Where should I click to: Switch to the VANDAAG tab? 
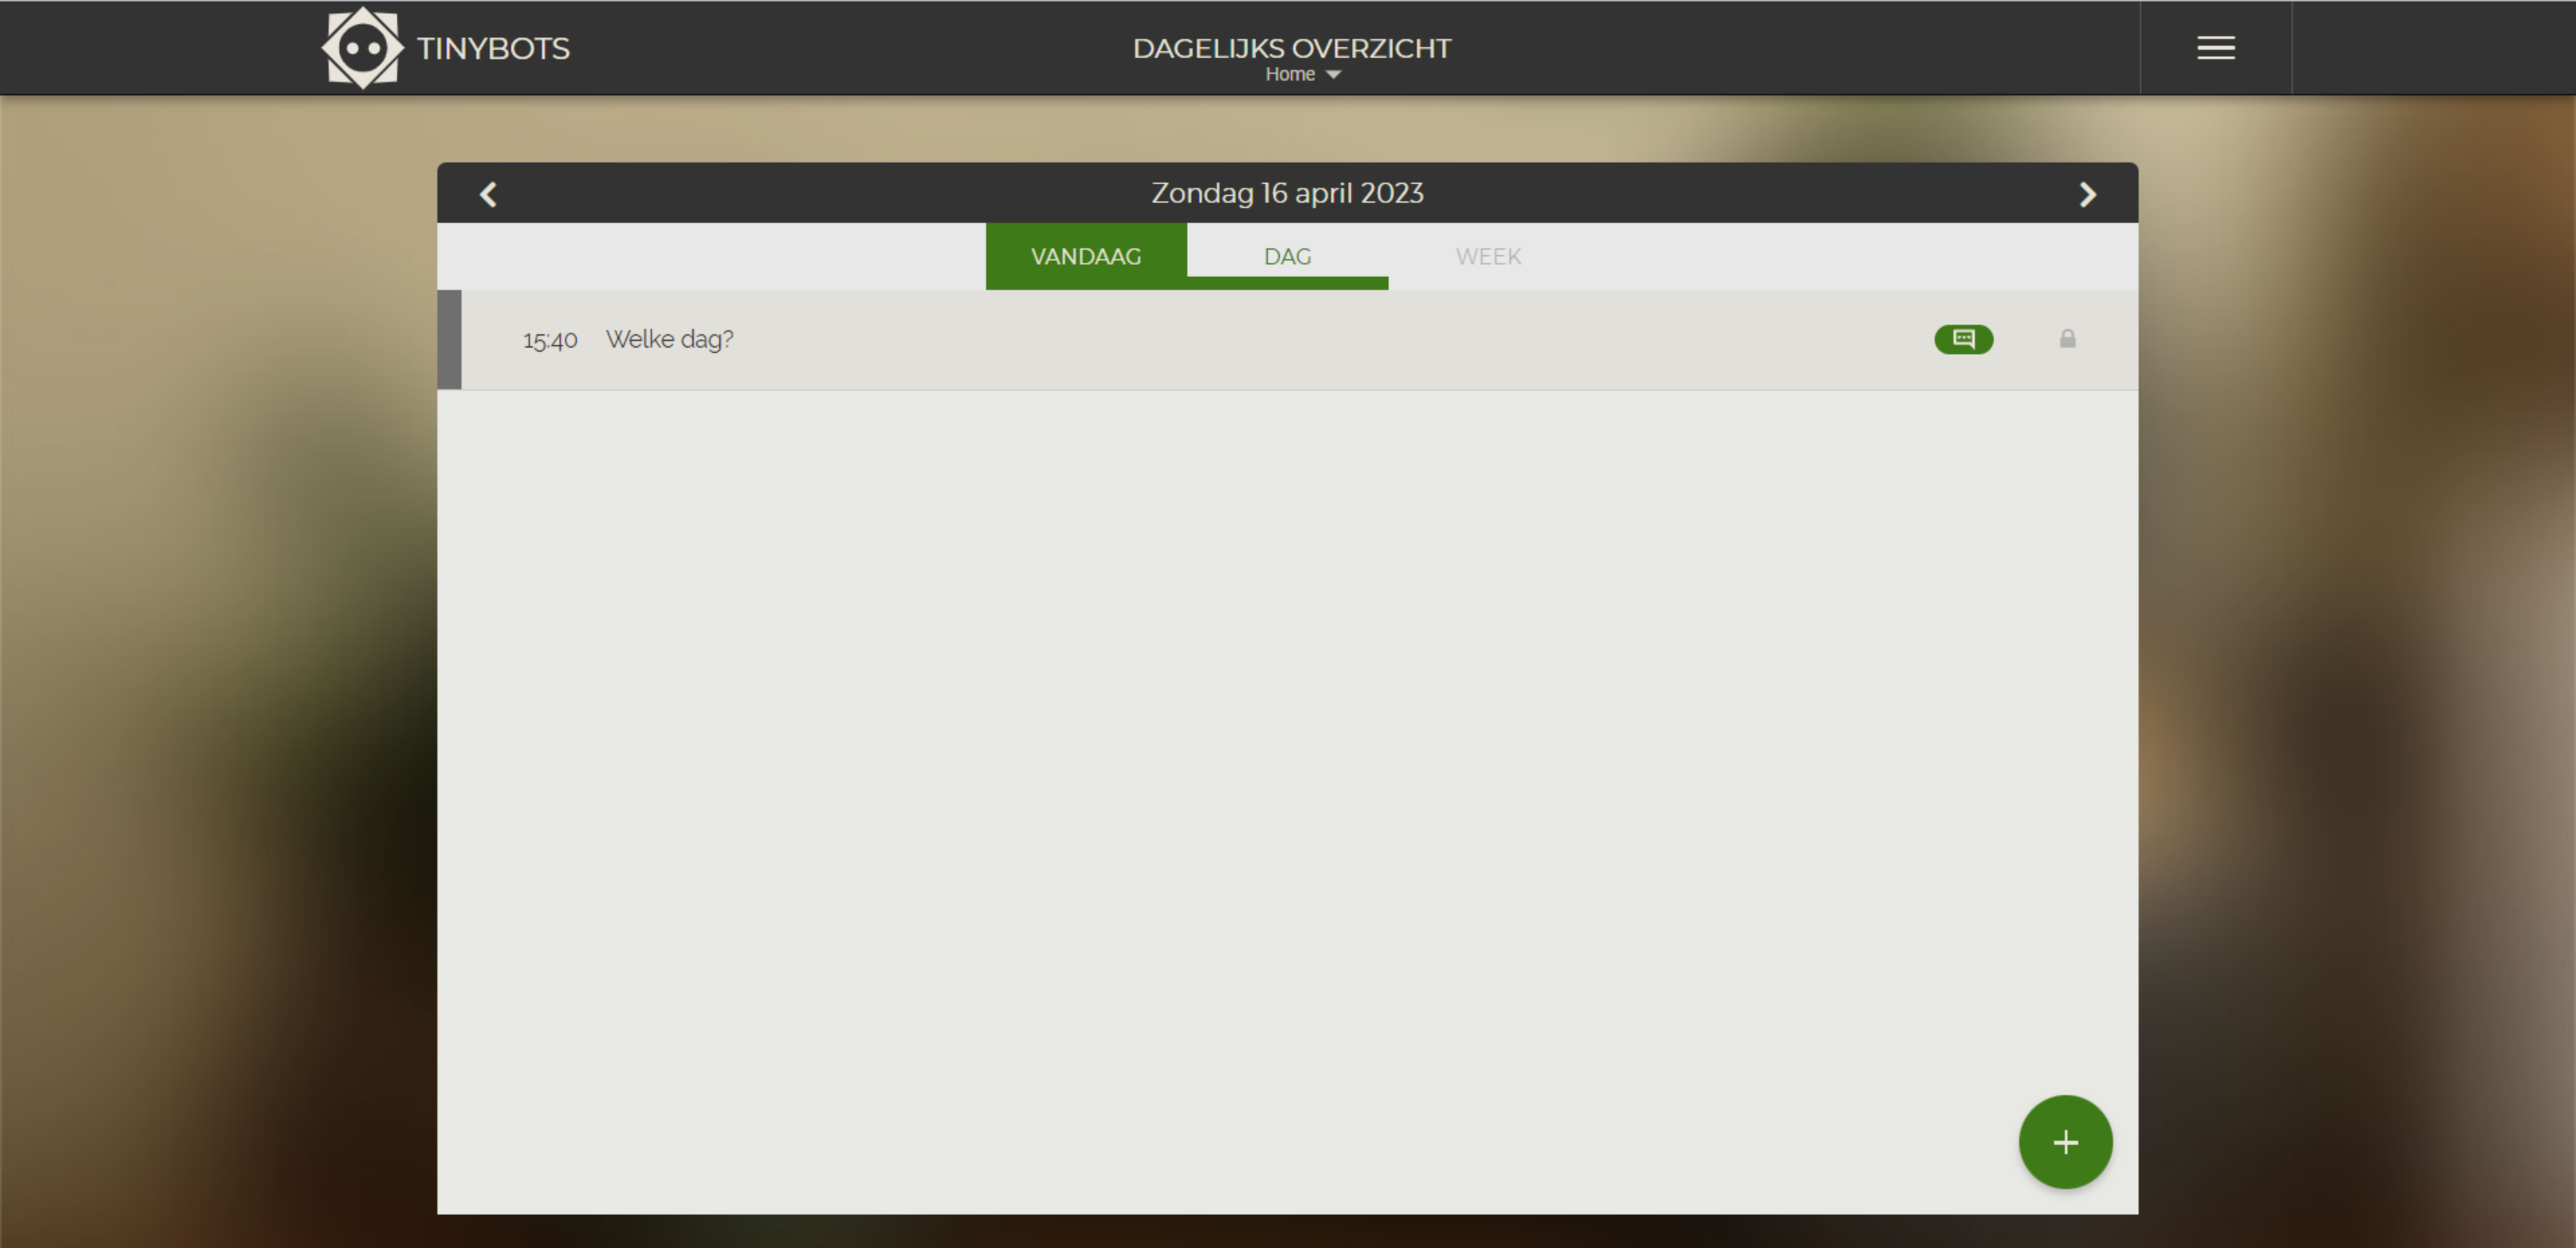click(x=1086, y=256)
